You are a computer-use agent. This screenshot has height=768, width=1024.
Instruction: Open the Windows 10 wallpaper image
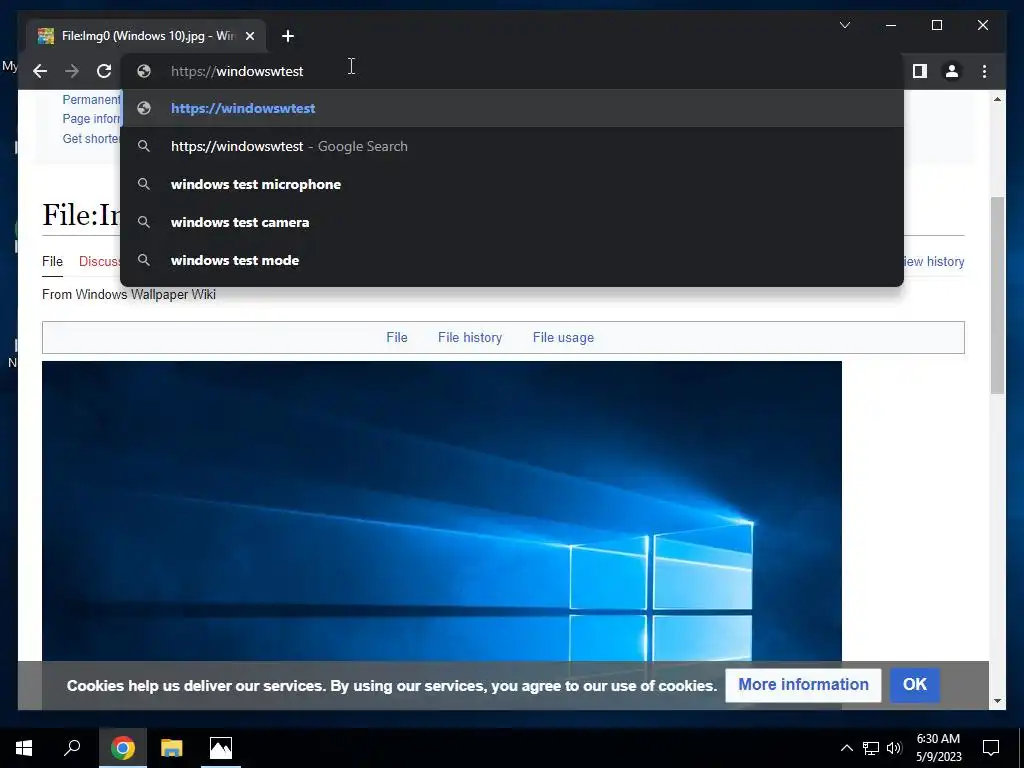(441, 511)
